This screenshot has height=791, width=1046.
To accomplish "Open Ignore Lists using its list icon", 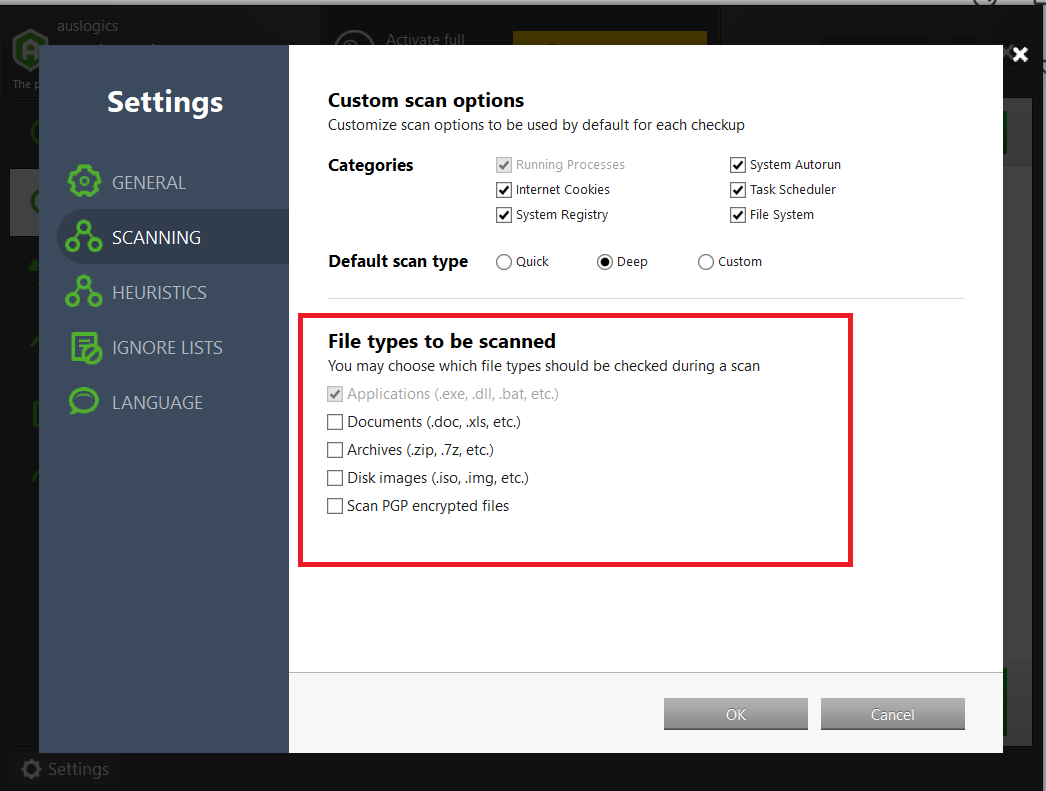I will (84, 346).
